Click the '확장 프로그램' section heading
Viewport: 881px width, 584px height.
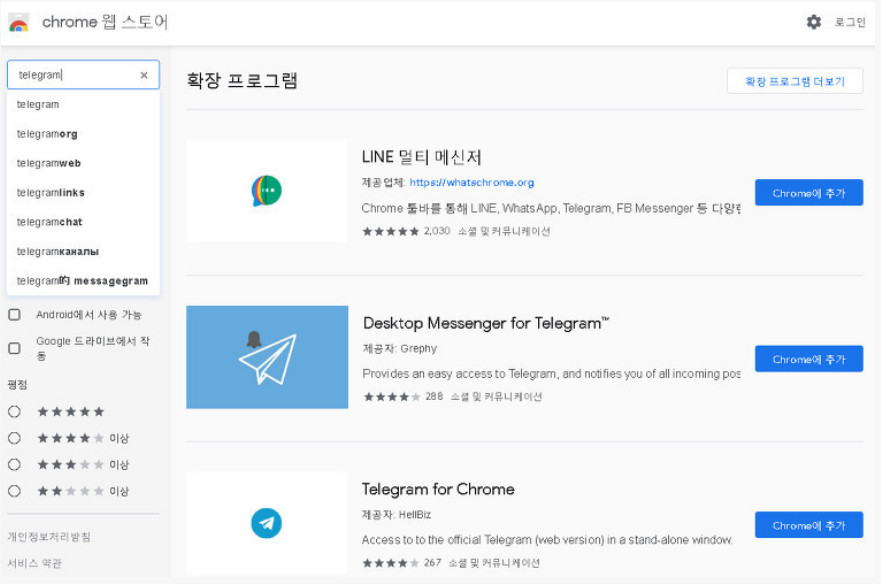(x=242, y=81)
